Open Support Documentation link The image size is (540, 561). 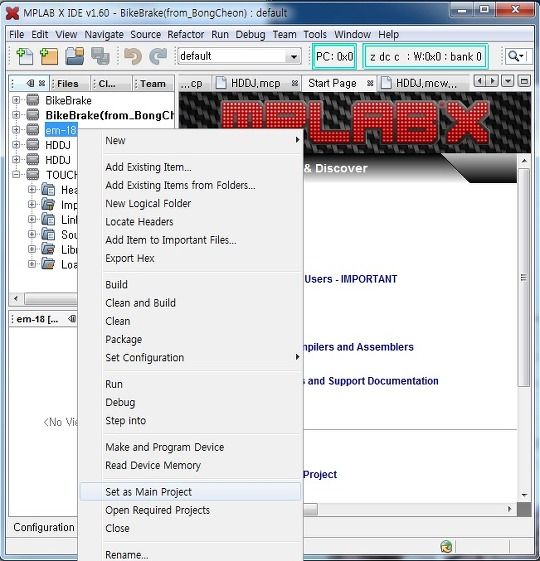[370, 381]
